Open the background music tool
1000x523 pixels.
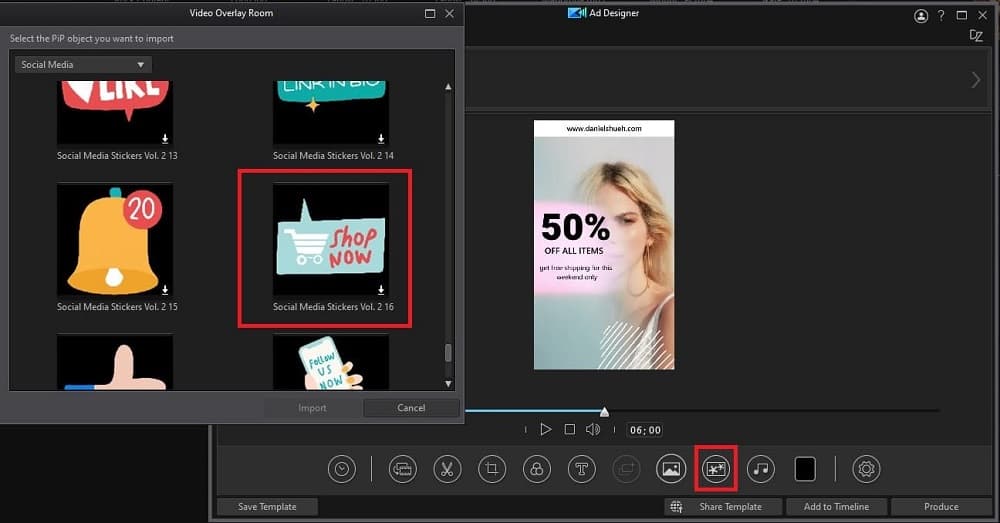pyautogui.click(x=761, y=469)
